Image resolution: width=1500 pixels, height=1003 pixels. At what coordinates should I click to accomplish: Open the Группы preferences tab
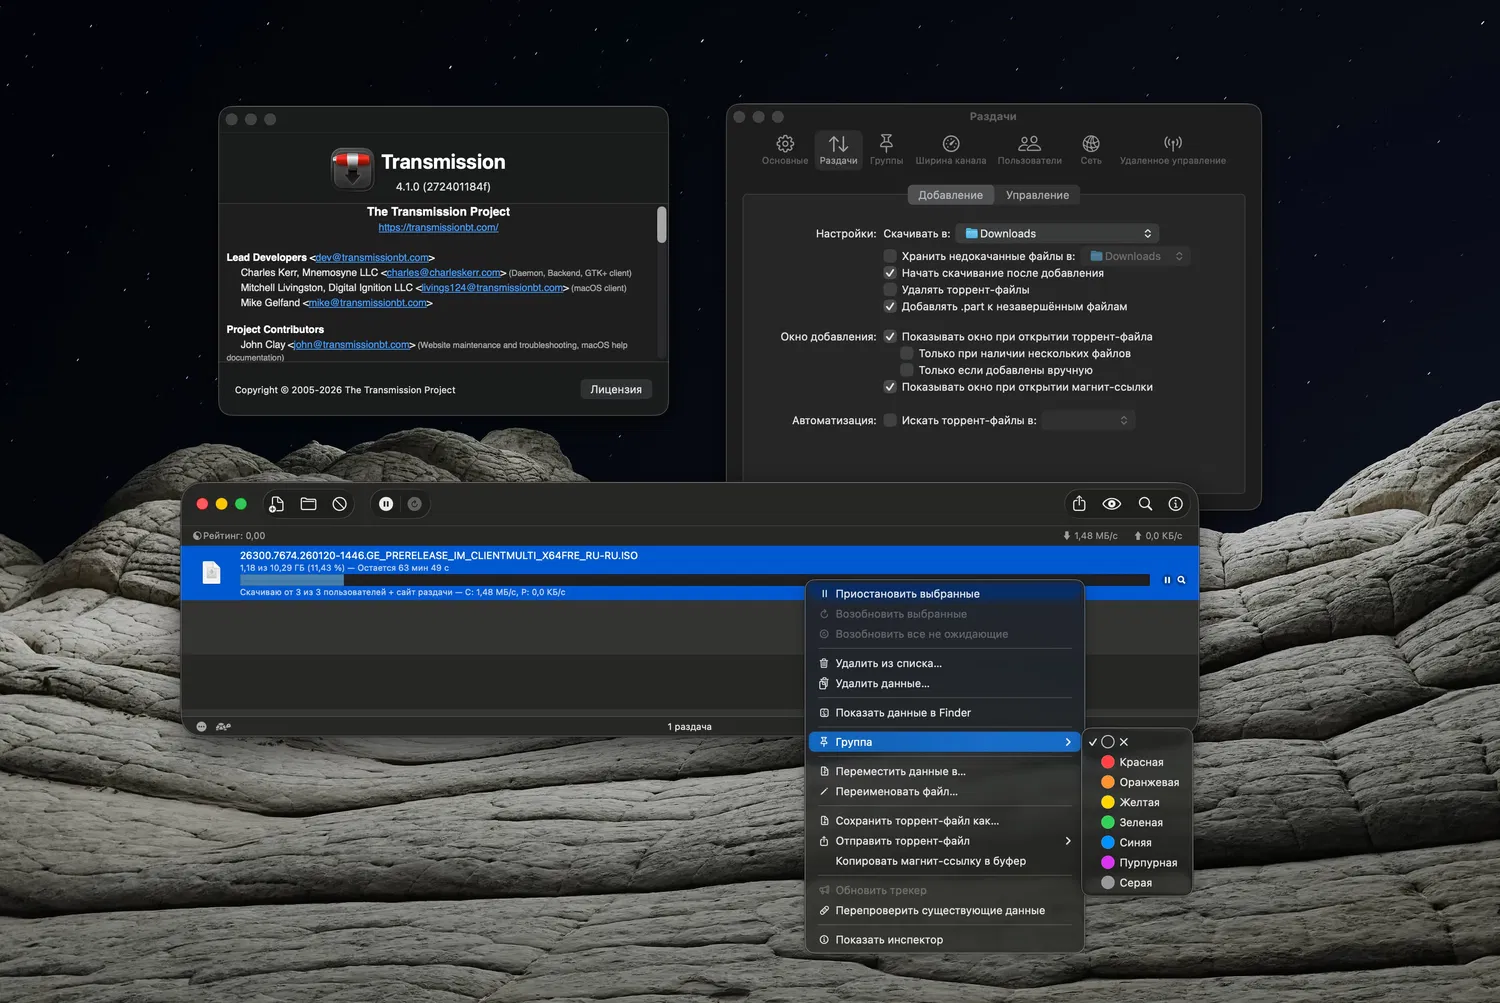click(886, 150)
